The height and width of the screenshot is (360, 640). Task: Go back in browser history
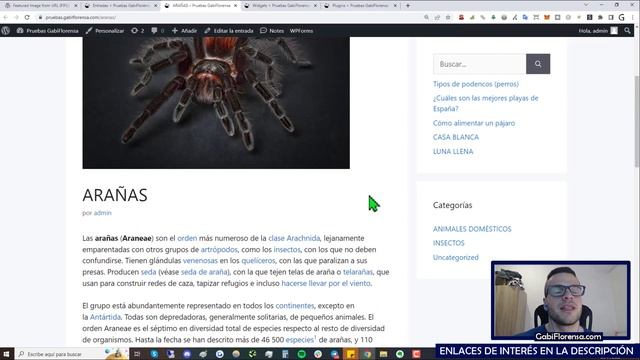point(6,17)
